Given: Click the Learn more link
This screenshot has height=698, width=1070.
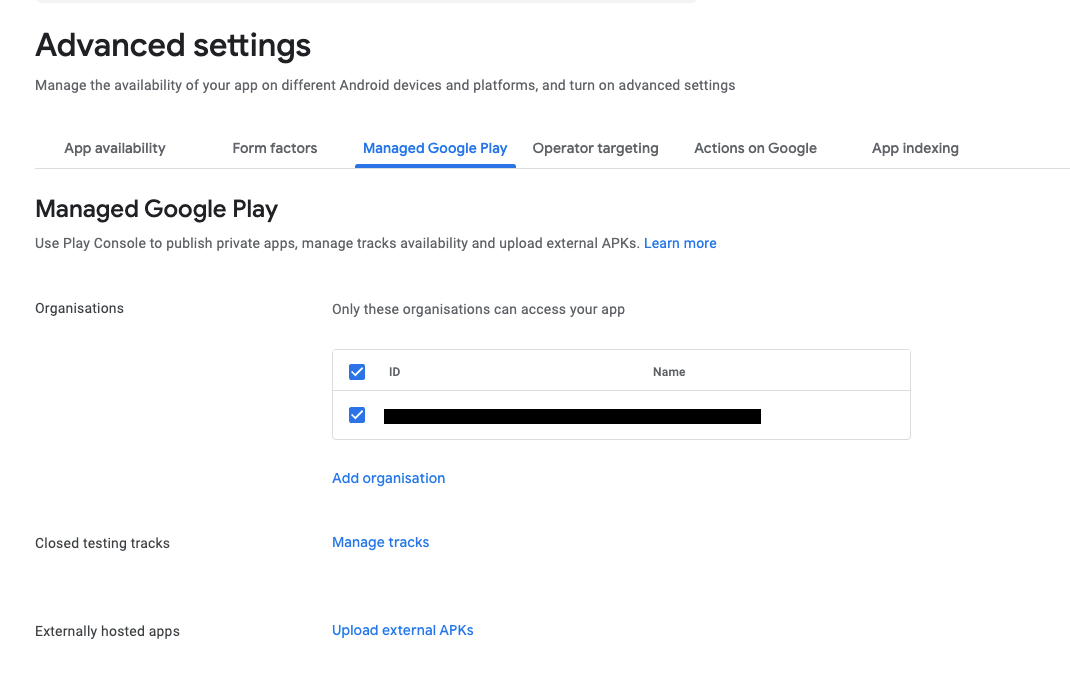Looking at the screenshot, I should [x=680, y=243].
